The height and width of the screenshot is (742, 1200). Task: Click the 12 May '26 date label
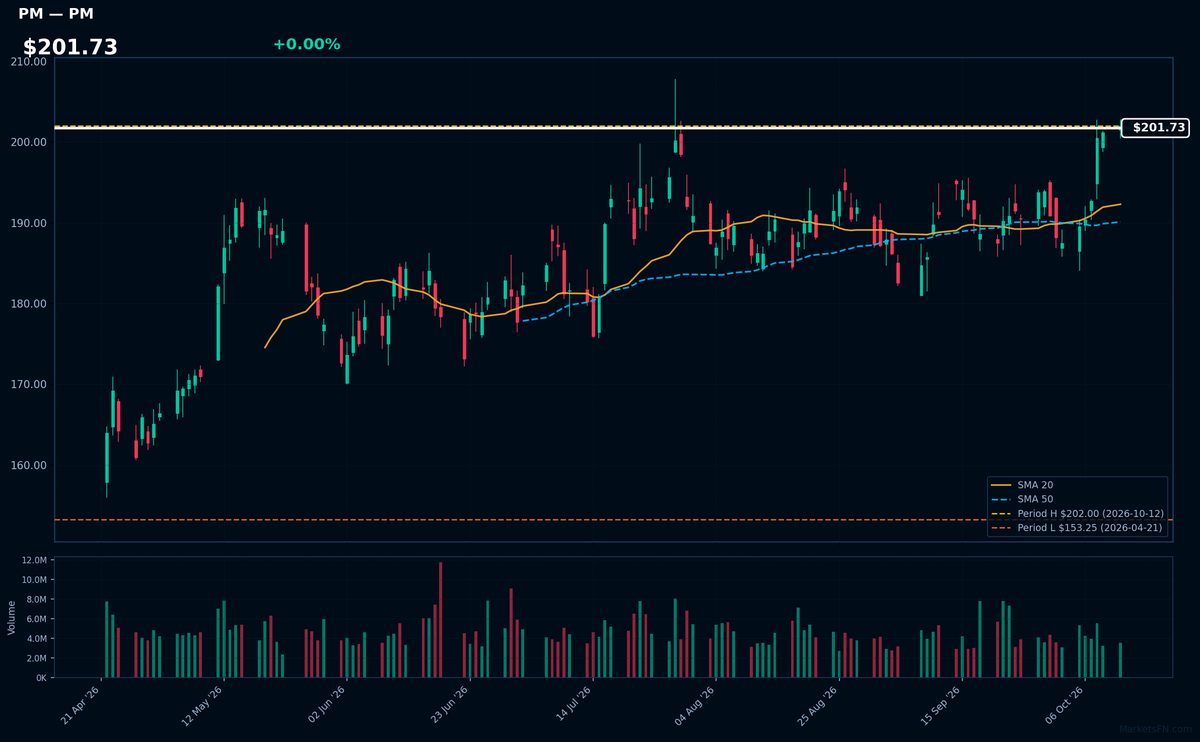click(204, 705)
